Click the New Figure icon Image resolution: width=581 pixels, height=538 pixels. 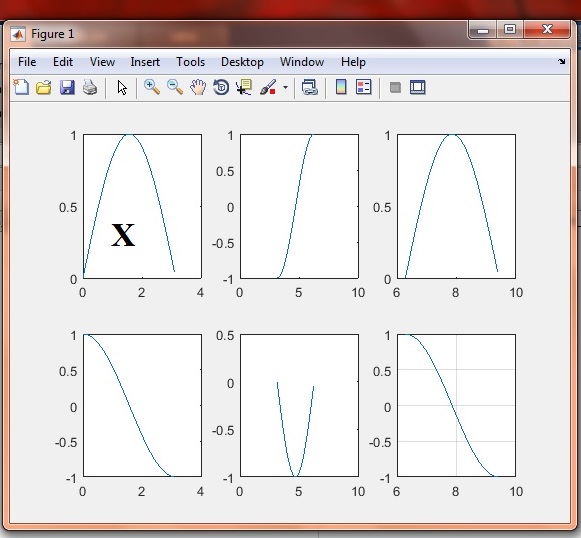pos(21,87)
